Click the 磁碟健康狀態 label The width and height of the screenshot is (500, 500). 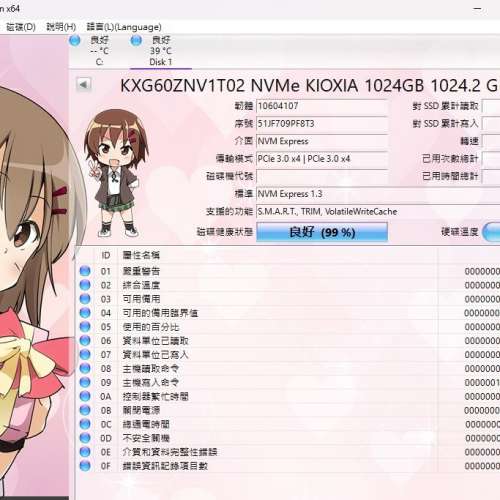click(225, 232)
